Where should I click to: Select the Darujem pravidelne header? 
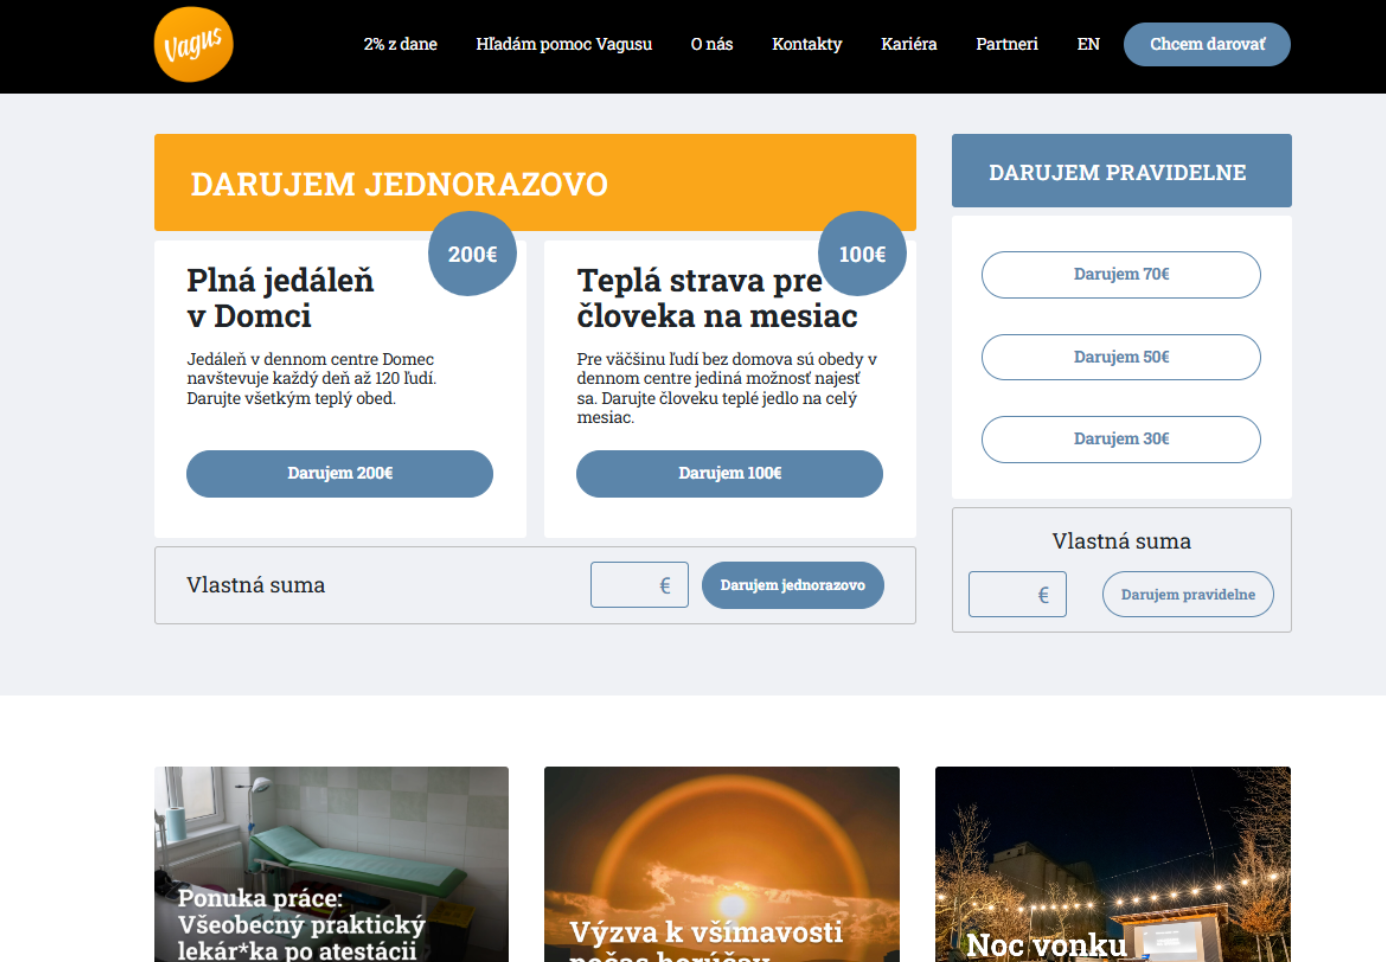[1122, 171]
